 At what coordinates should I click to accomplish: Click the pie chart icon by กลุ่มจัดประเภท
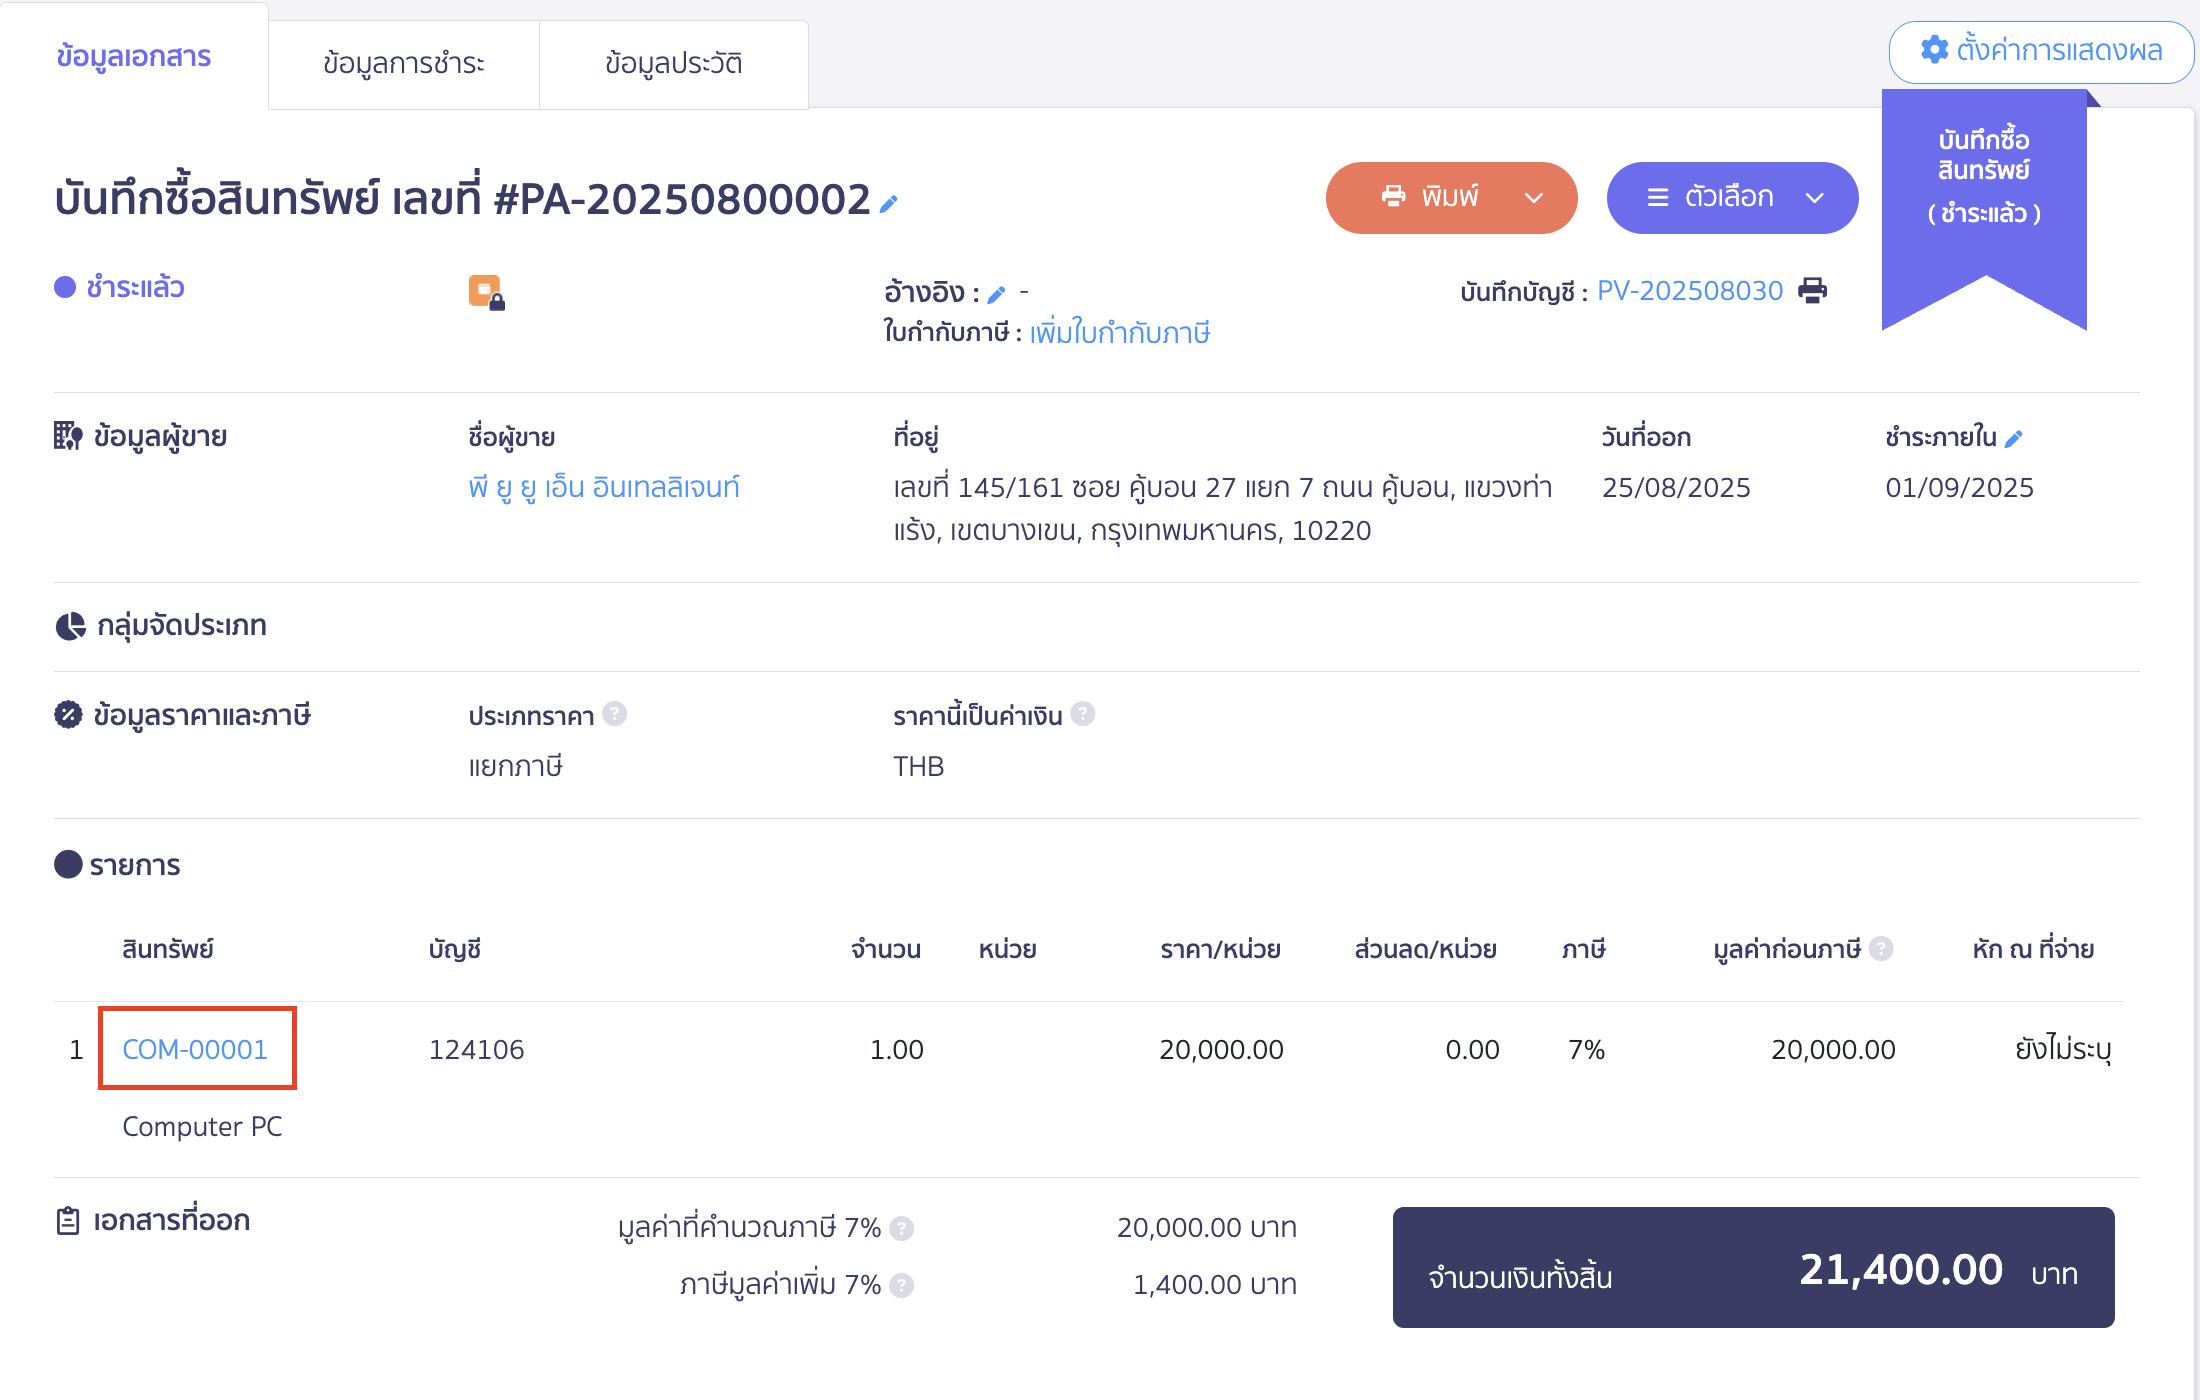[70, 626]
